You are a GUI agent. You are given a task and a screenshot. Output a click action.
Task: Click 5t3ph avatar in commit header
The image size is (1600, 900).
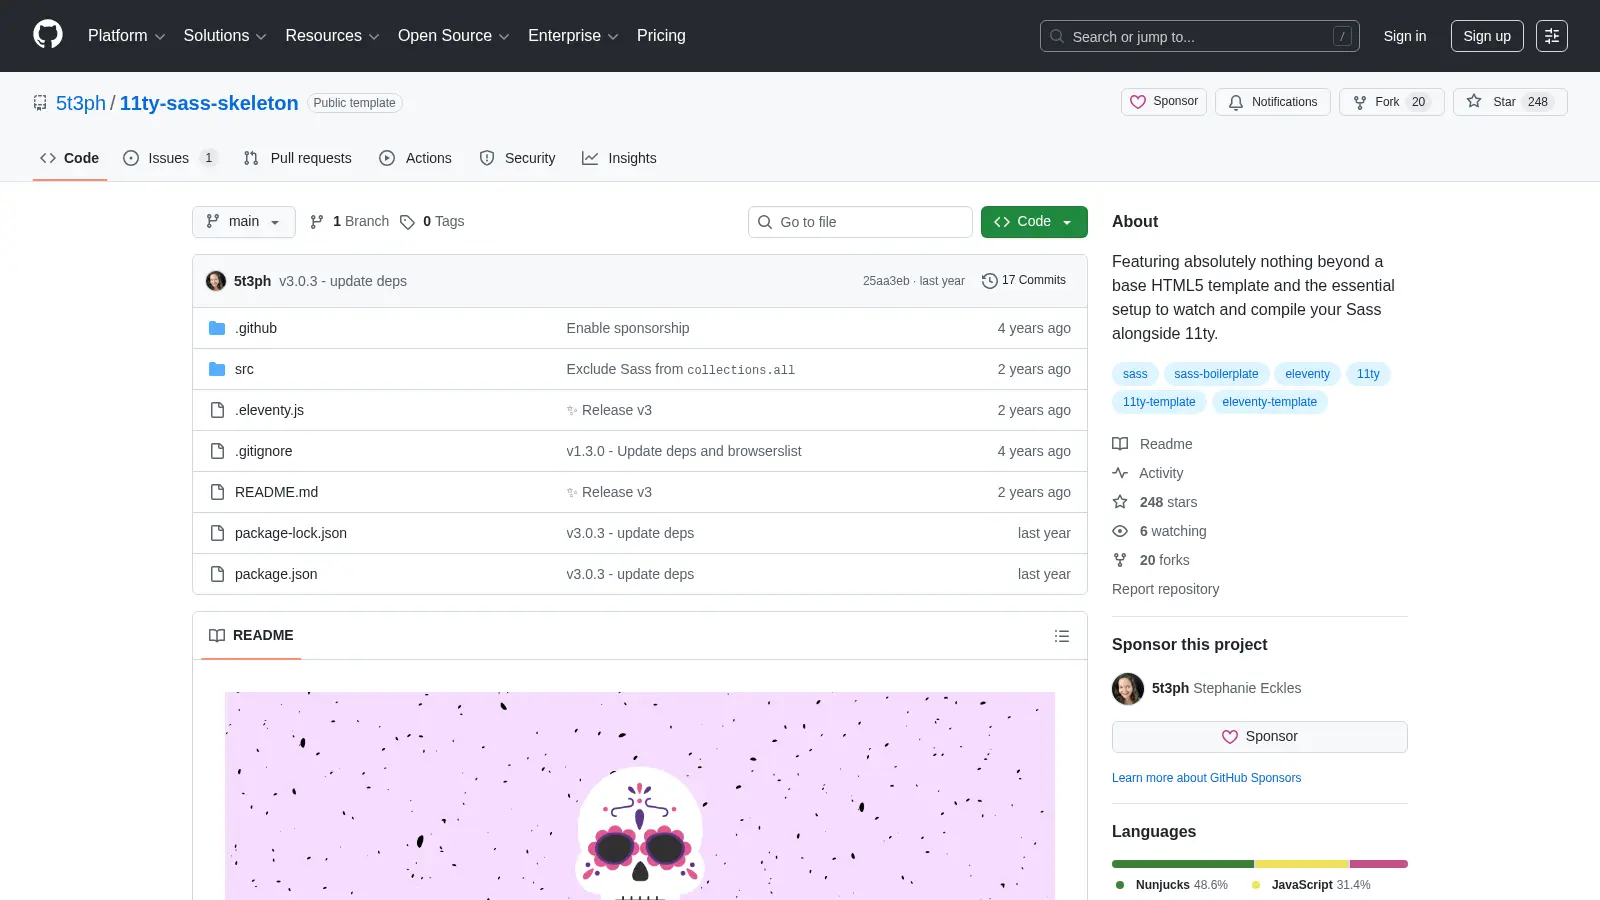tap(216, 281)
